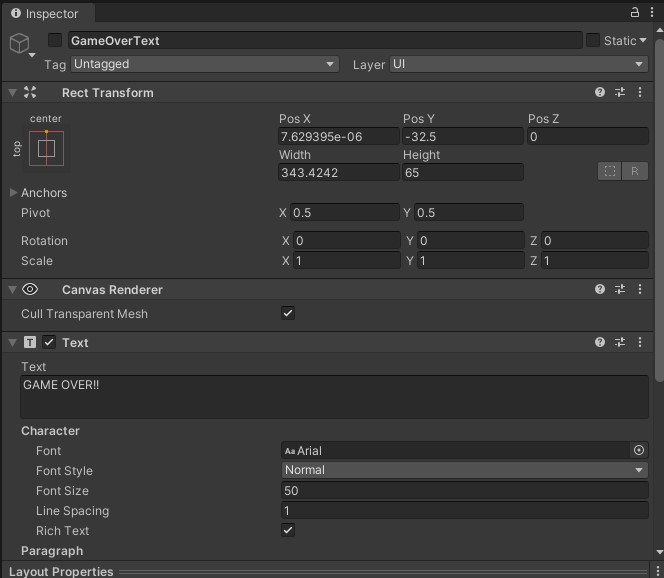Click the Pivot X field

[345, 212]
